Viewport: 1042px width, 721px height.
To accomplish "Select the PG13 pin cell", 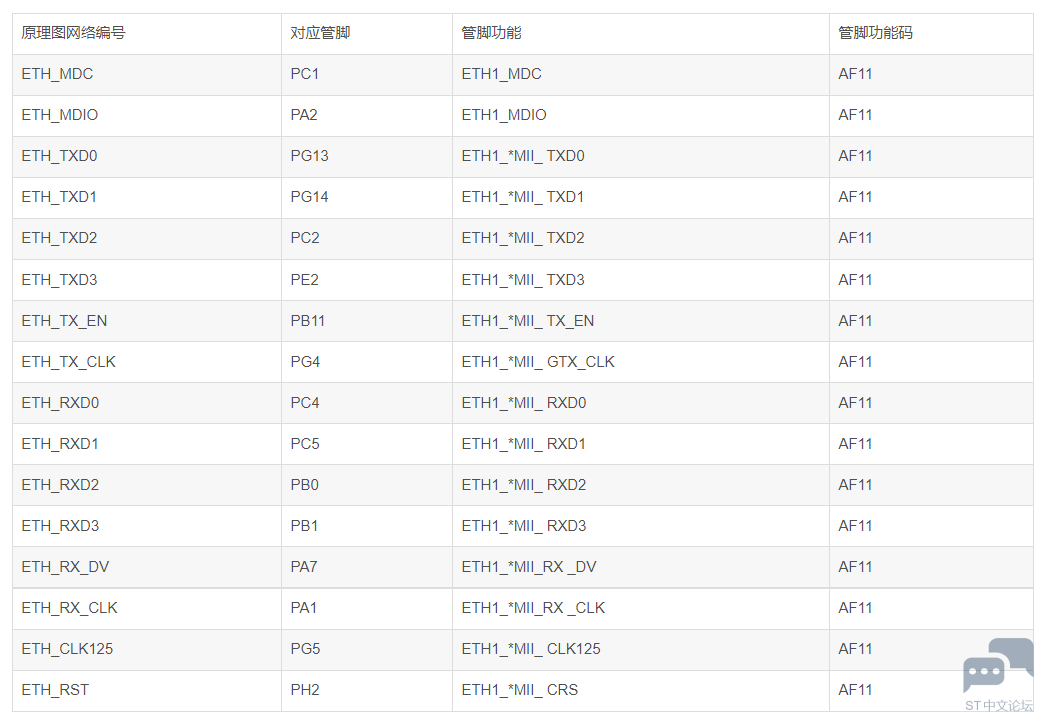I will [367, 156].
